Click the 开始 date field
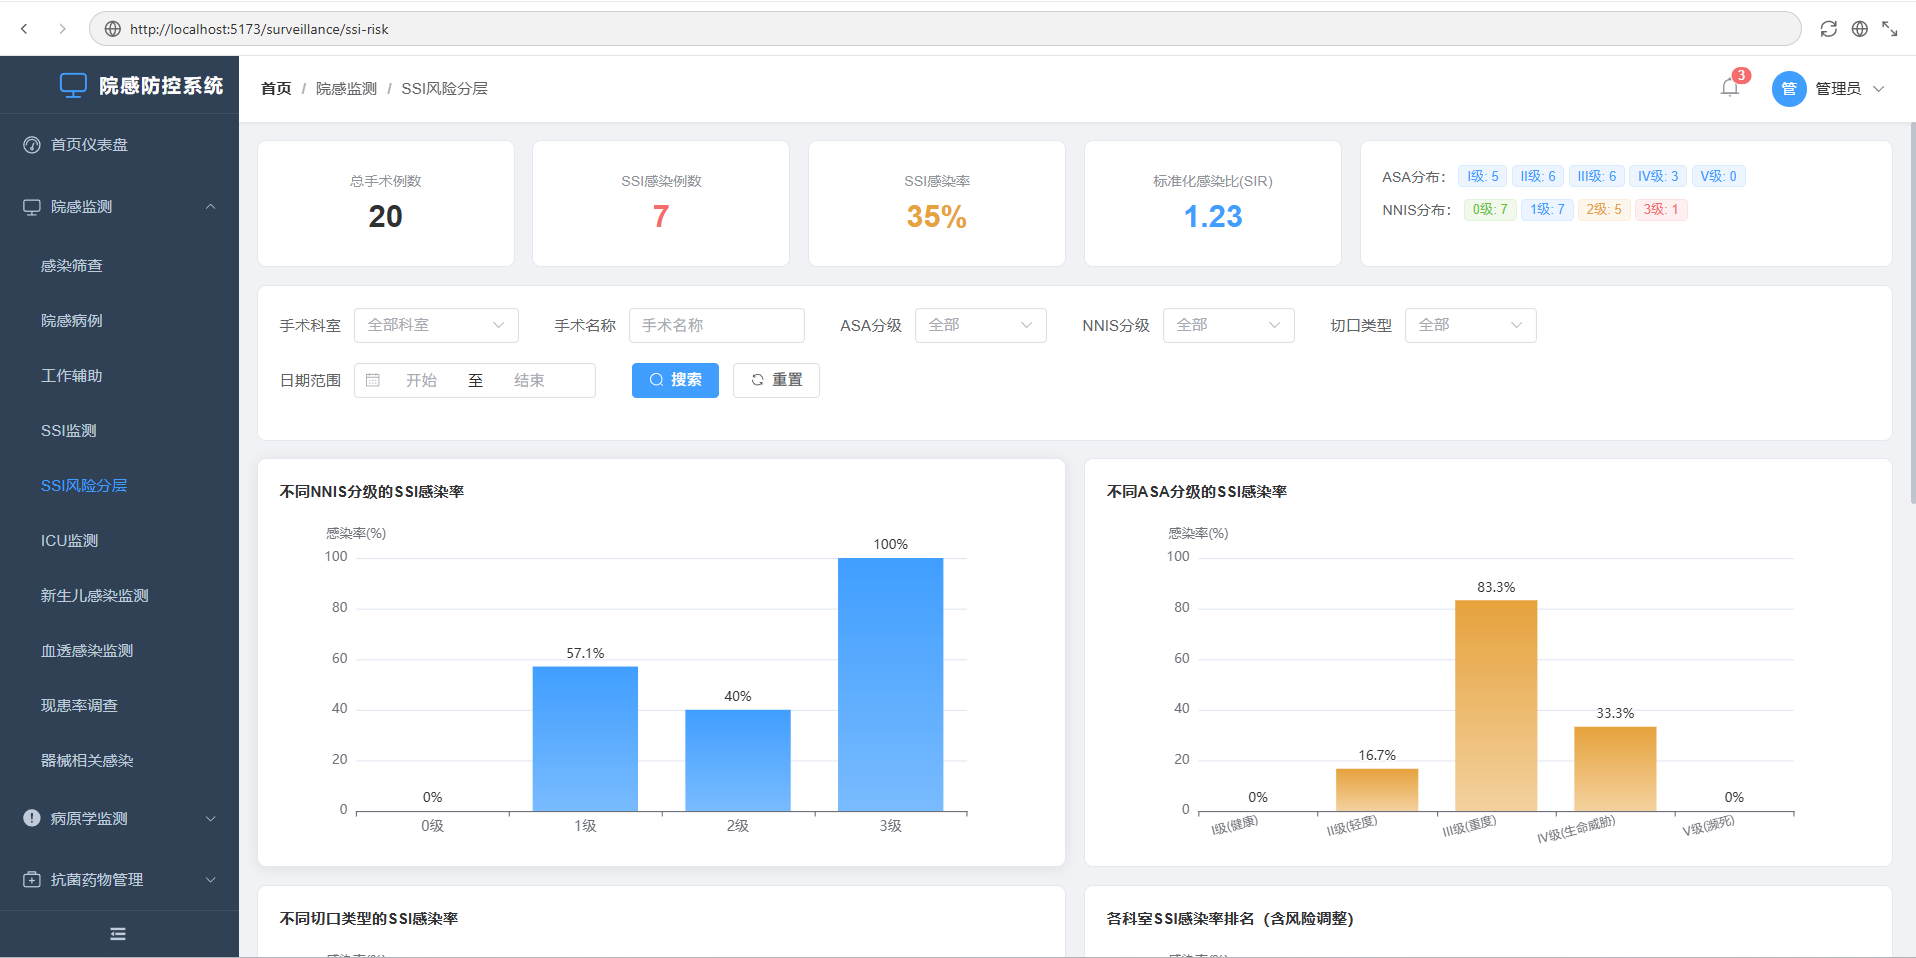Image resolution: width=1916 pixels, height=958 pixels. (x=421, y=380)
